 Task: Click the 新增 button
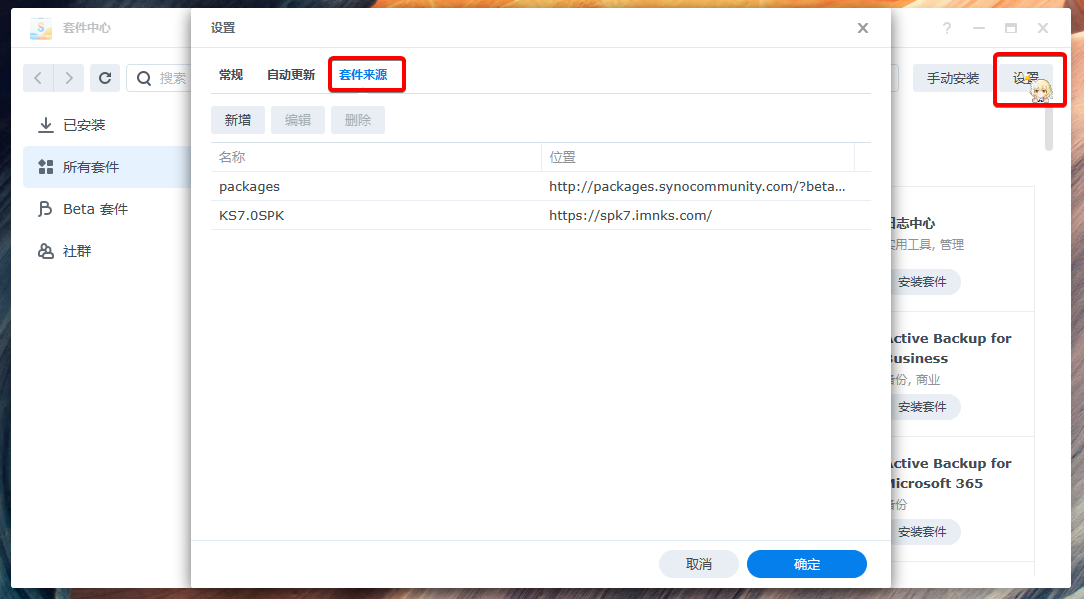coord(238,120)
